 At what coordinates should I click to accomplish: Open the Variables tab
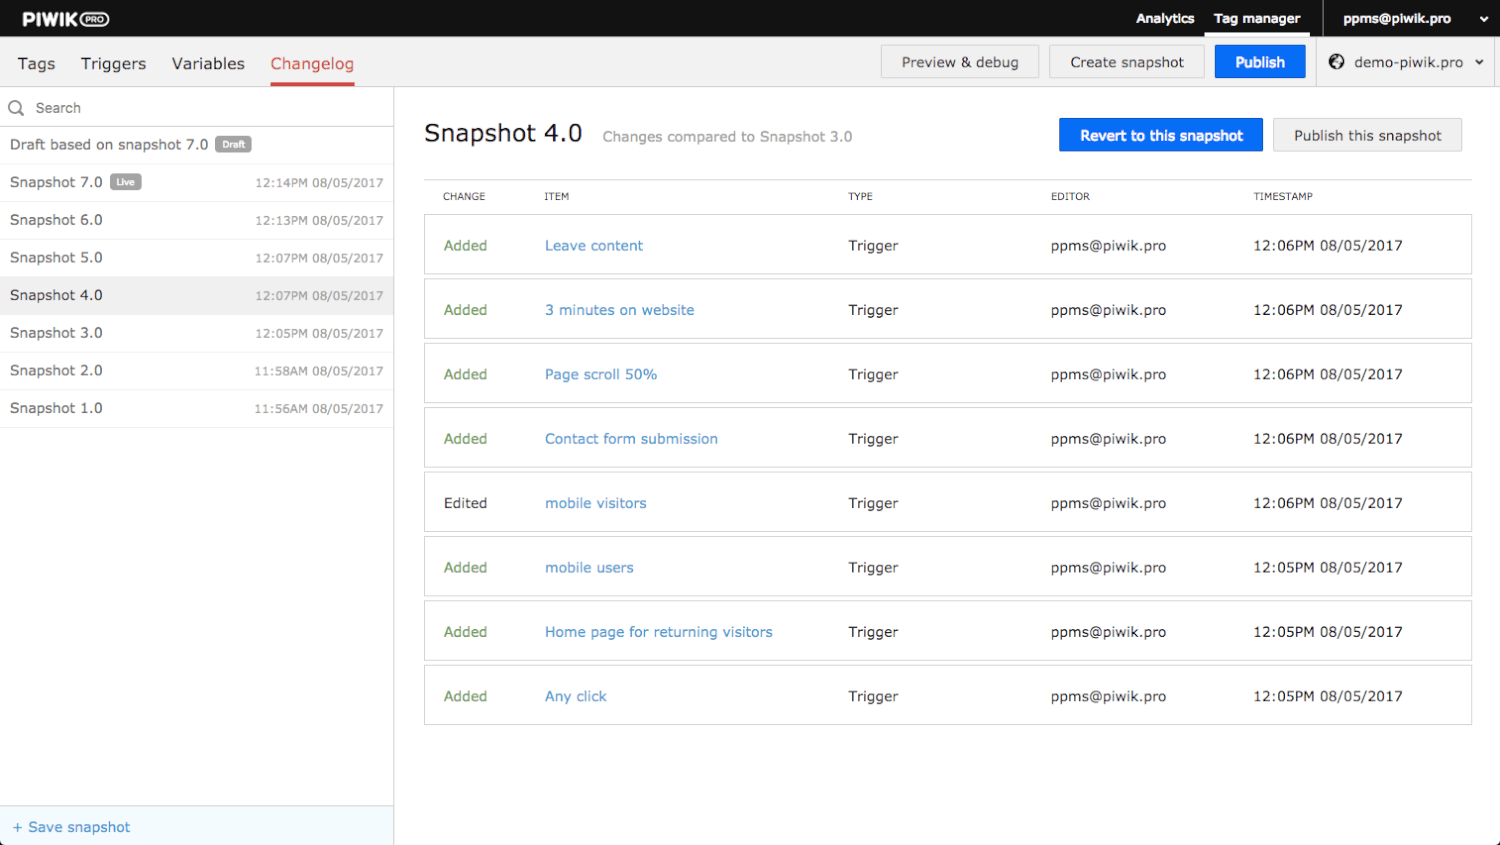(x=208, y=63)
